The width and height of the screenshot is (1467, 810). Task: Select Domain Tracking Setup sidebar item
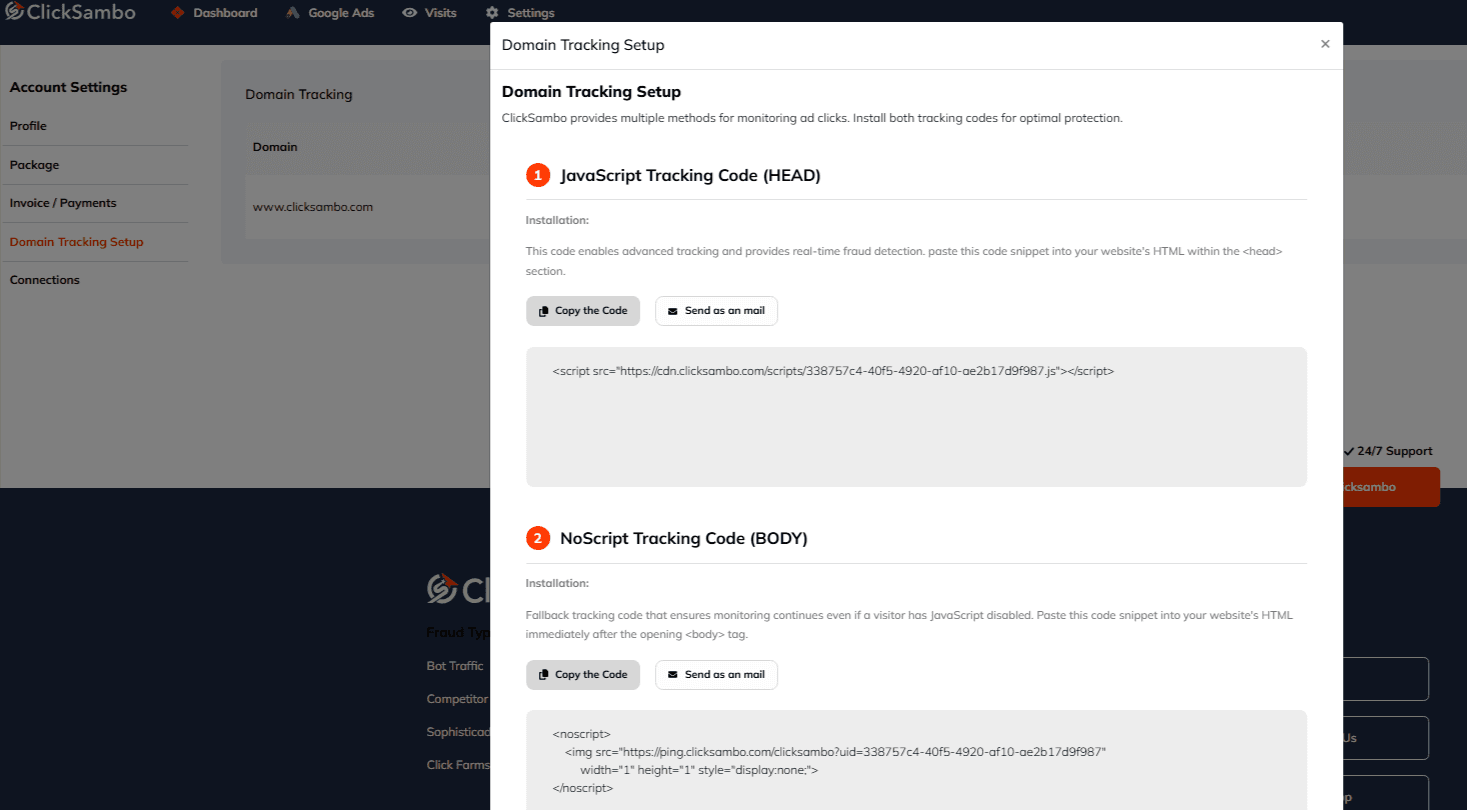[76, 242]
